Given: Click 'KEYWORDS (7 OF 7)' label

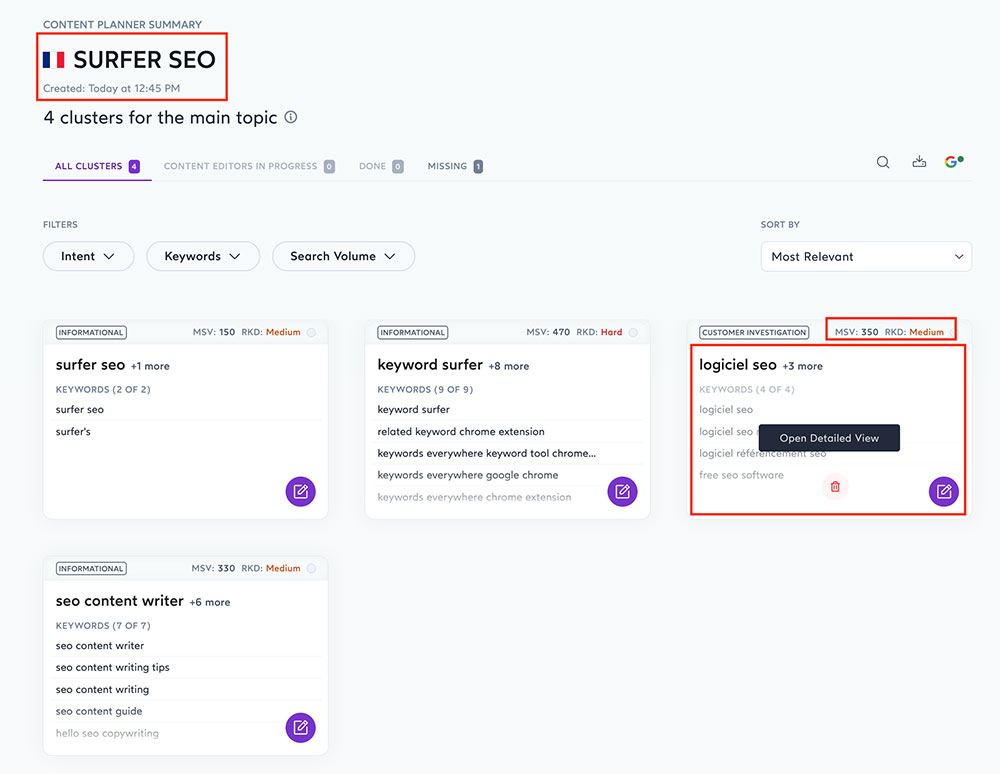Looking at the screenshot, I should click(103, 625).
